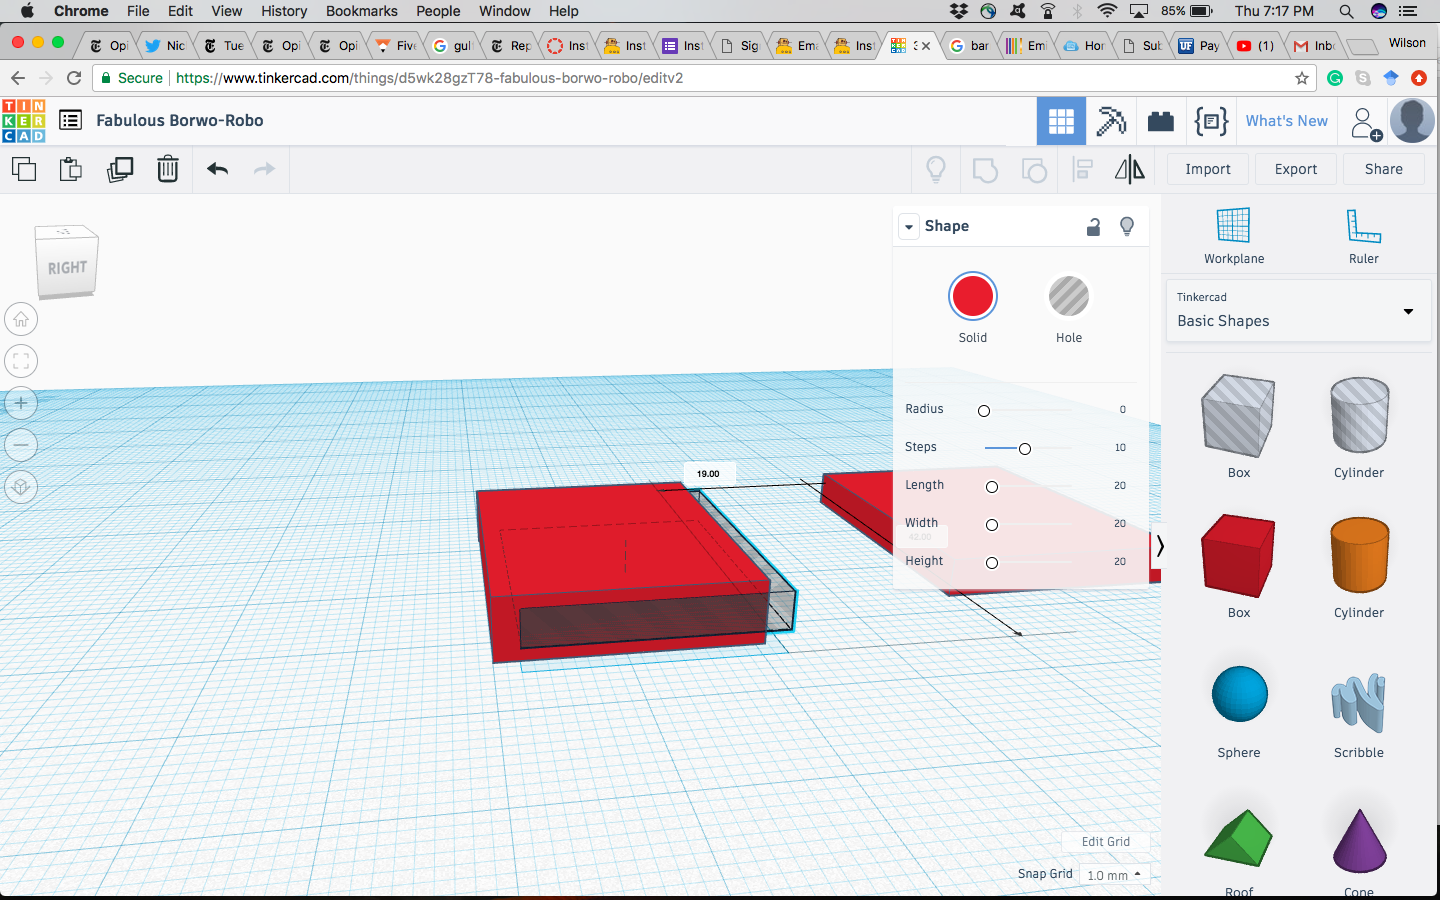
Task: Open the Bookmarks menu
Action: pos(362,11)
